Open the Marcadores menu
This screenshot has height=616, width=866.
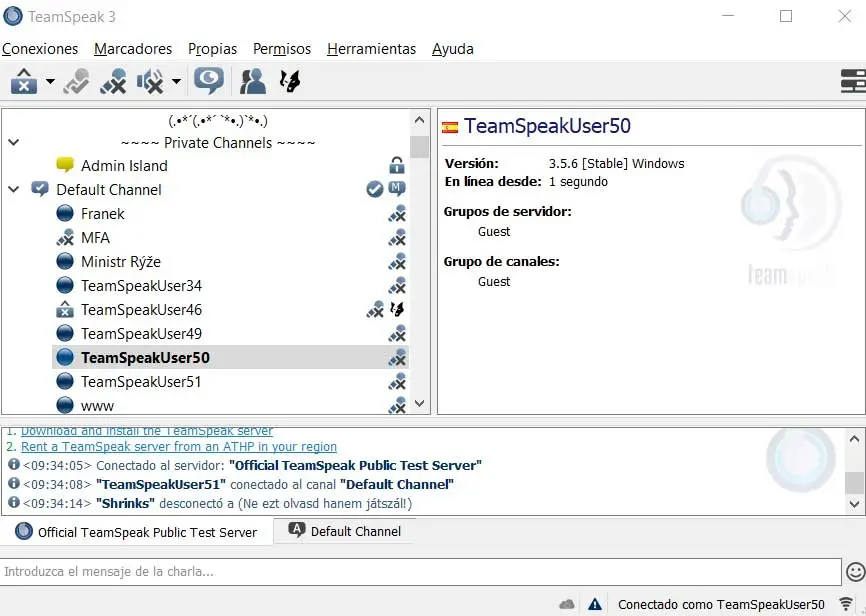click(x=133, y=49)
